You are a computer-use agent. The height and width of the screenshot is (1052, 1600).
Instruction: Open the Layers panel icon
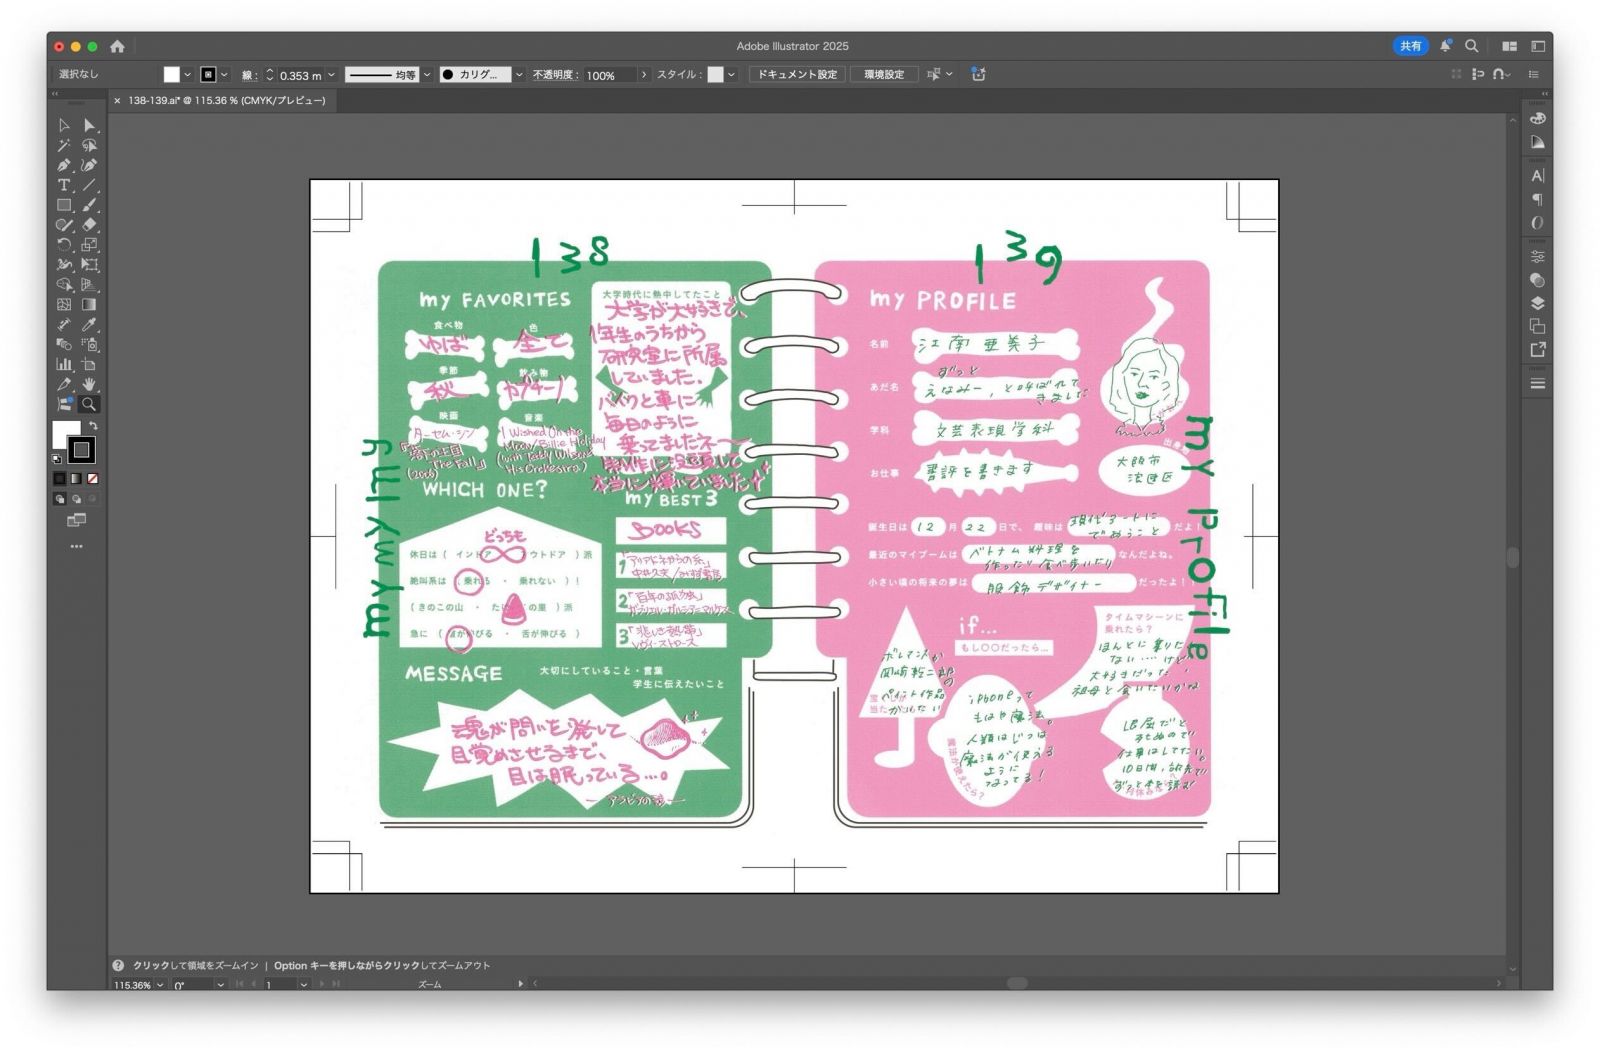coord(1538,304)
